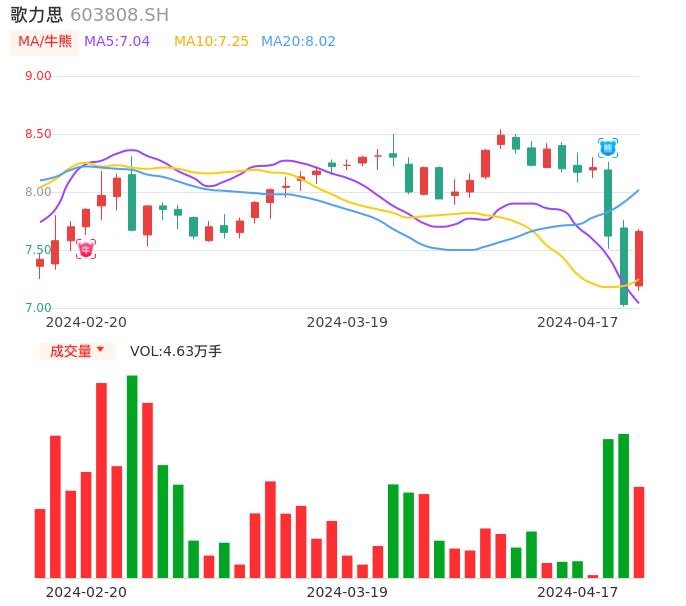
Task: Toggle the MA5:7.04 line label
Action: (117, 42)
